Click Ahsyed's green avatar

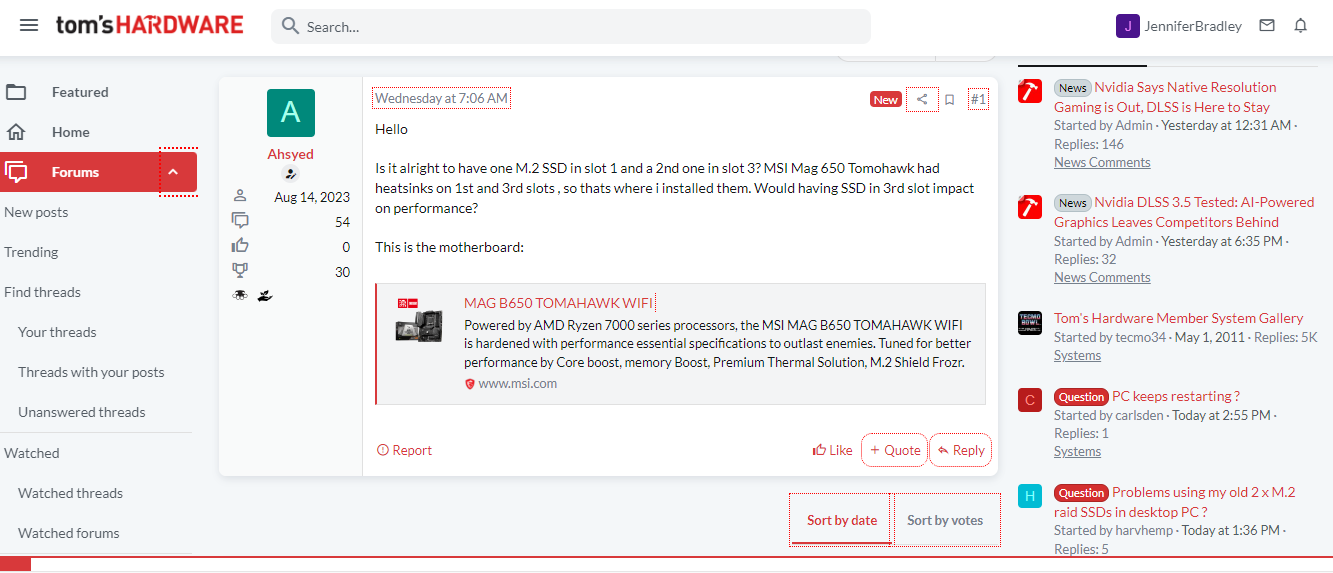(291, 113)
